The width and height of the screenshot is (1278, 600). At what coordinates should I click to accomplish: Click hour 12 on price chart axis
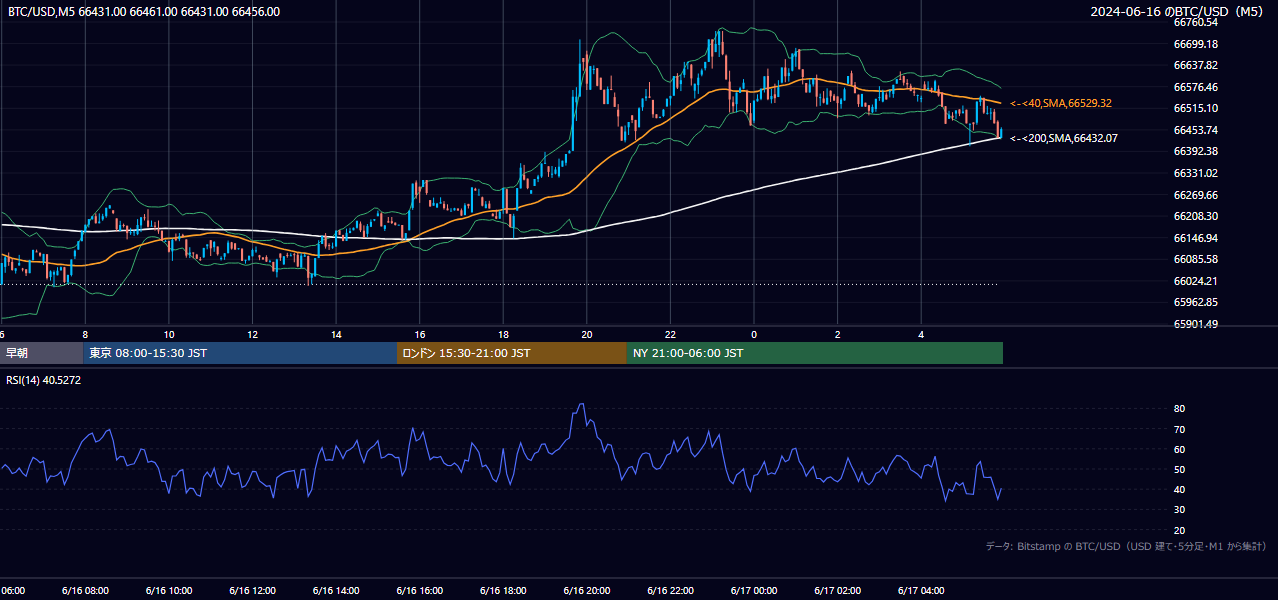(x=252, y=334)
